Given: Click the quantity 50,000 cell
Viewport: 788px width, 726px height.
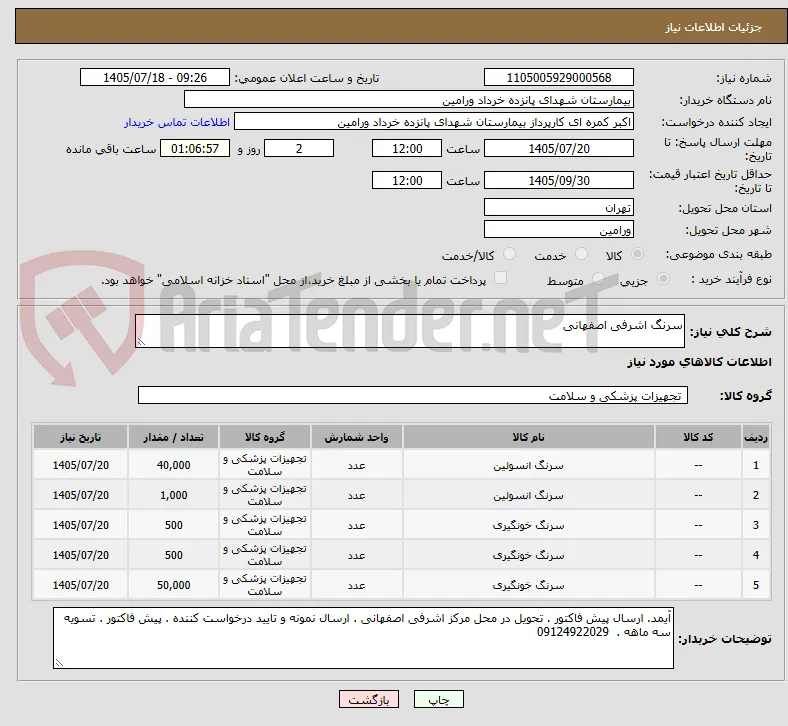Looking at the screenshot, I should tap(173, 585).
